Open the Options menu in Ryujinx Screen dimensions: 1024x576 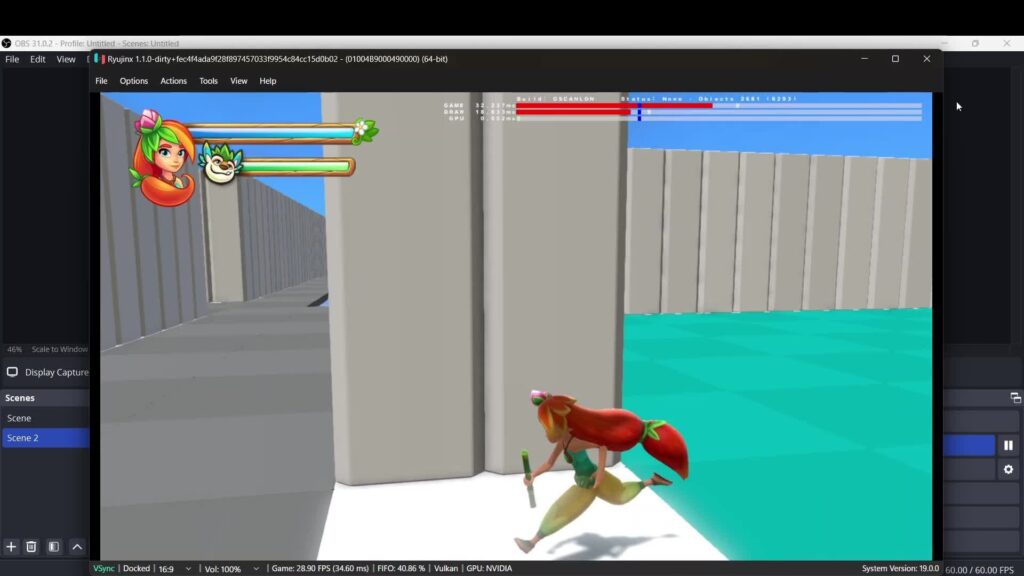click(x=133, y=81)
